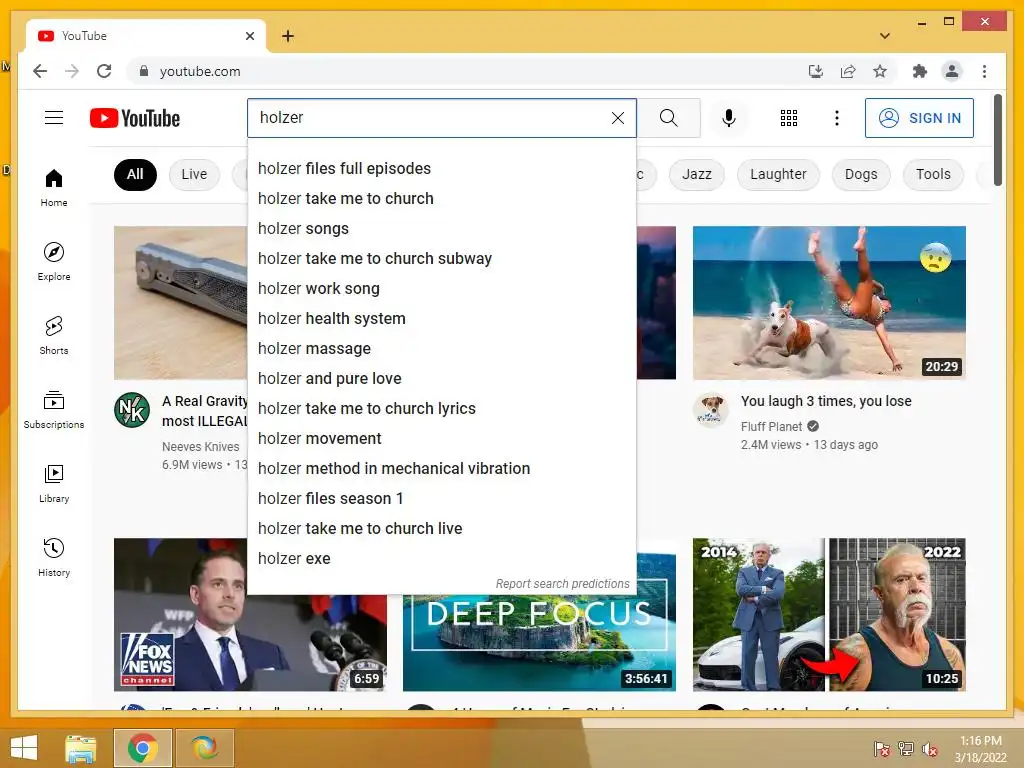Choose suggestion holzer work song
Screen dimensions: 1024x768
click(441, 289)
